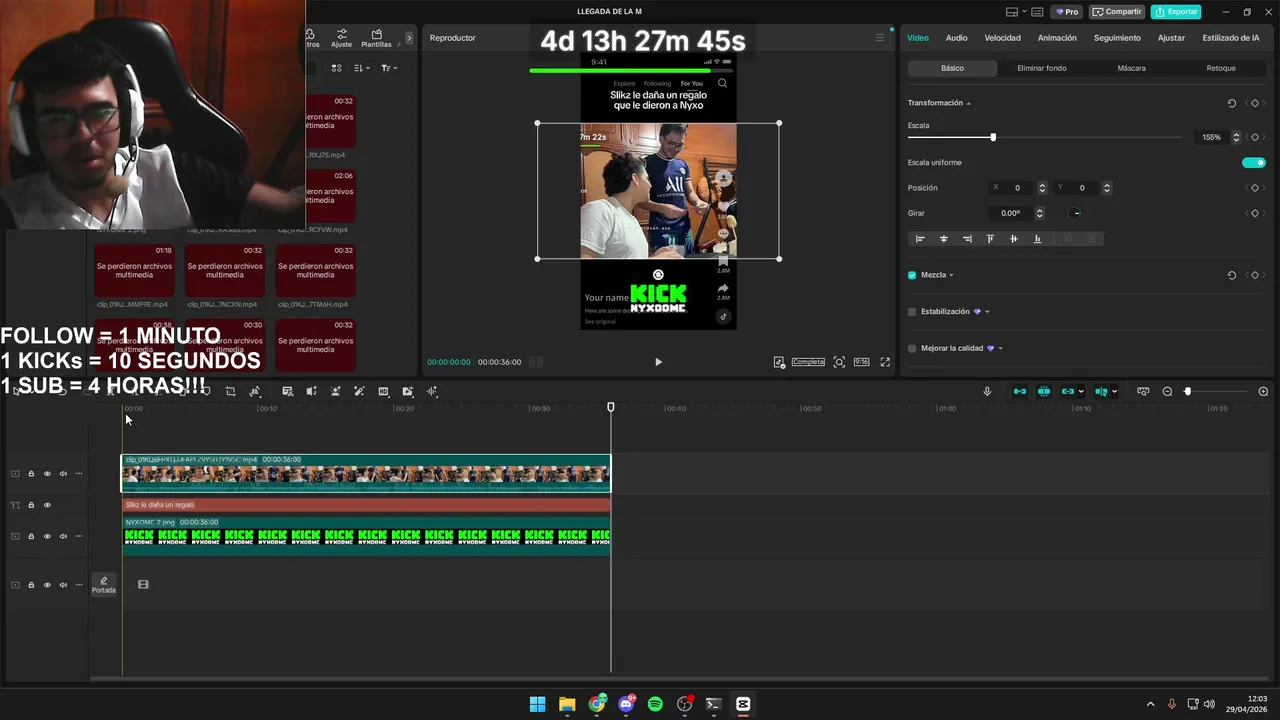Open the media filter dropdown
The image size is (1280, 720).
pos(389,68)
